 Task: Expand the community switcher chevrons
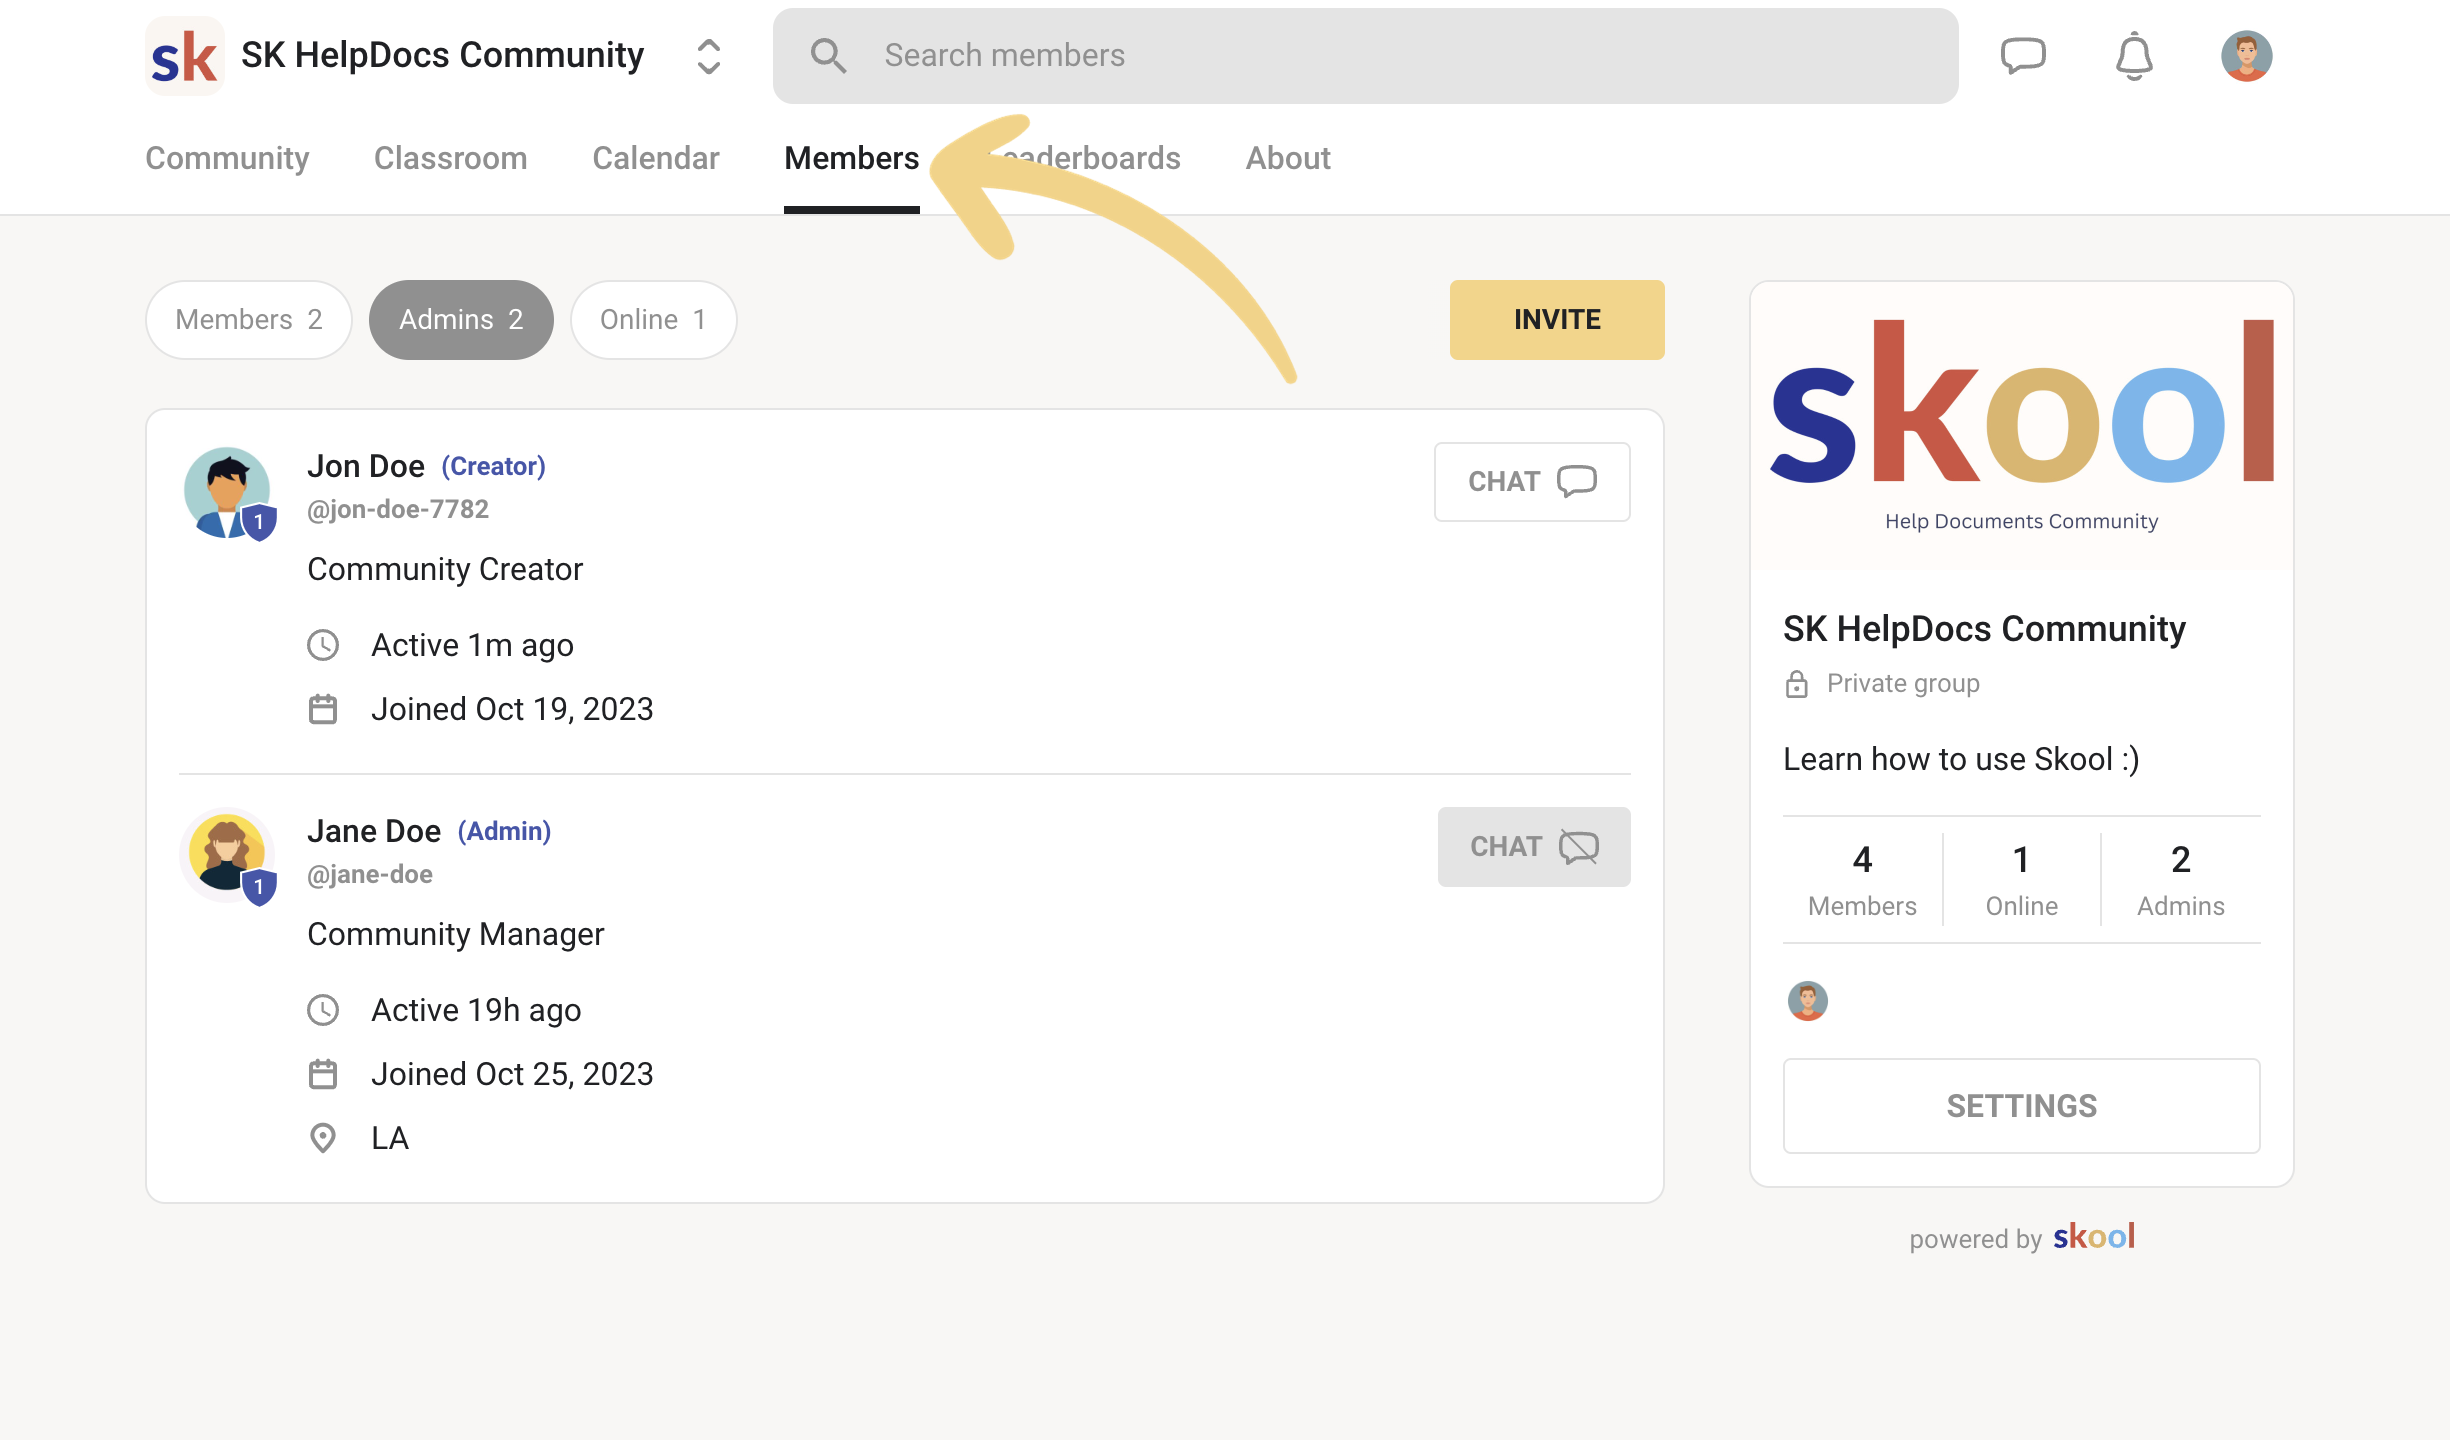pyautogui.click(x=708, y=57)
